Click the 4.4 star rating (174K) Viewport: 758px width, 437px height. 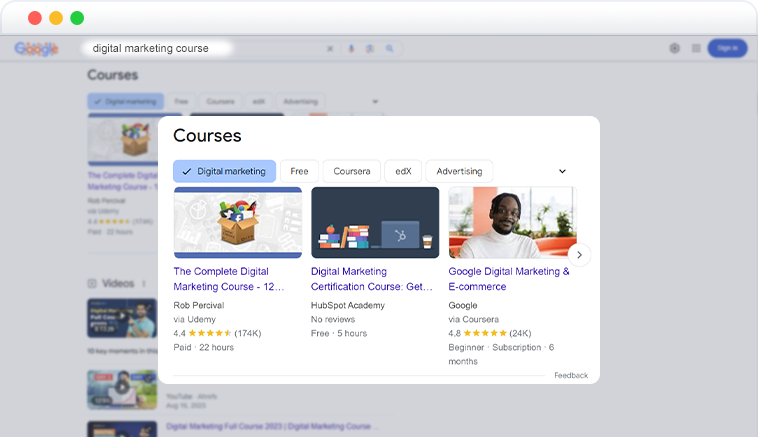pyautogui.click(x=217, y=333)
